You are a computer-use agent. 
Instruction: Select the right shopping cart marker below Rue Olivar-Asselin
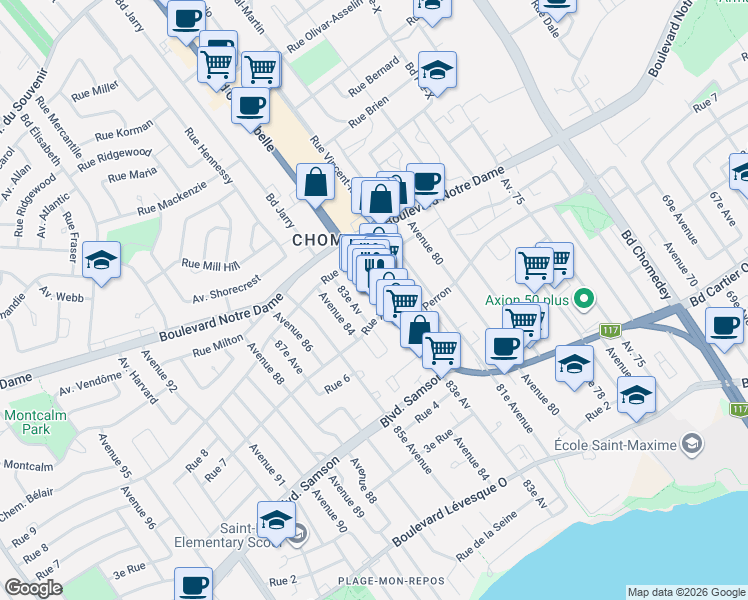pyautogui.click(x=261, y=71)
